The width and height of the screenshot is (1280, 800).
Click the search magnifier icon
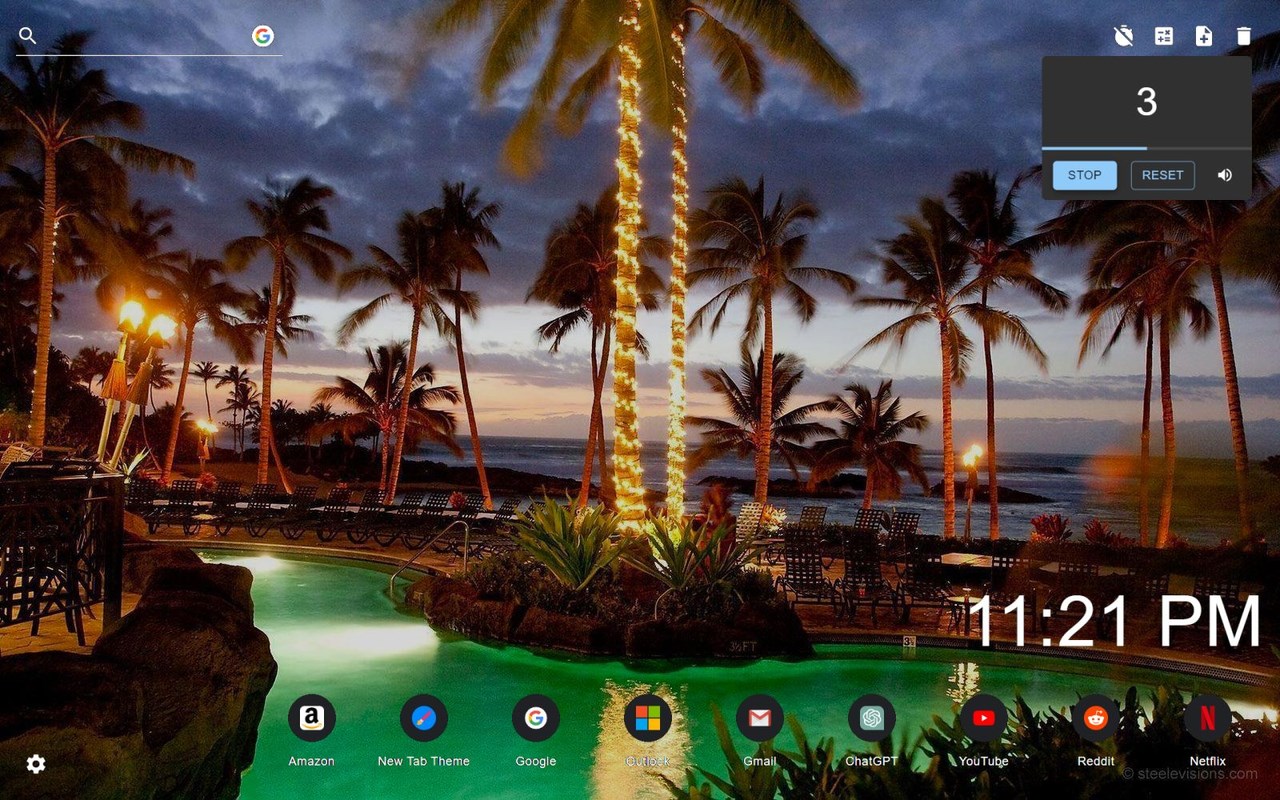tap(27, 36)
